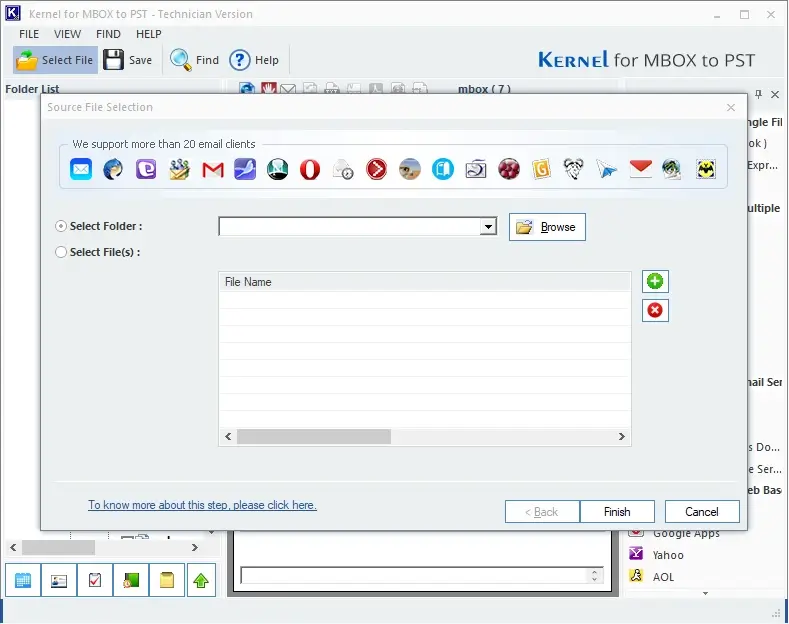
Task: Click the Thunderbird email client icon
Action: pyautogui.click(x=113, y=169)
